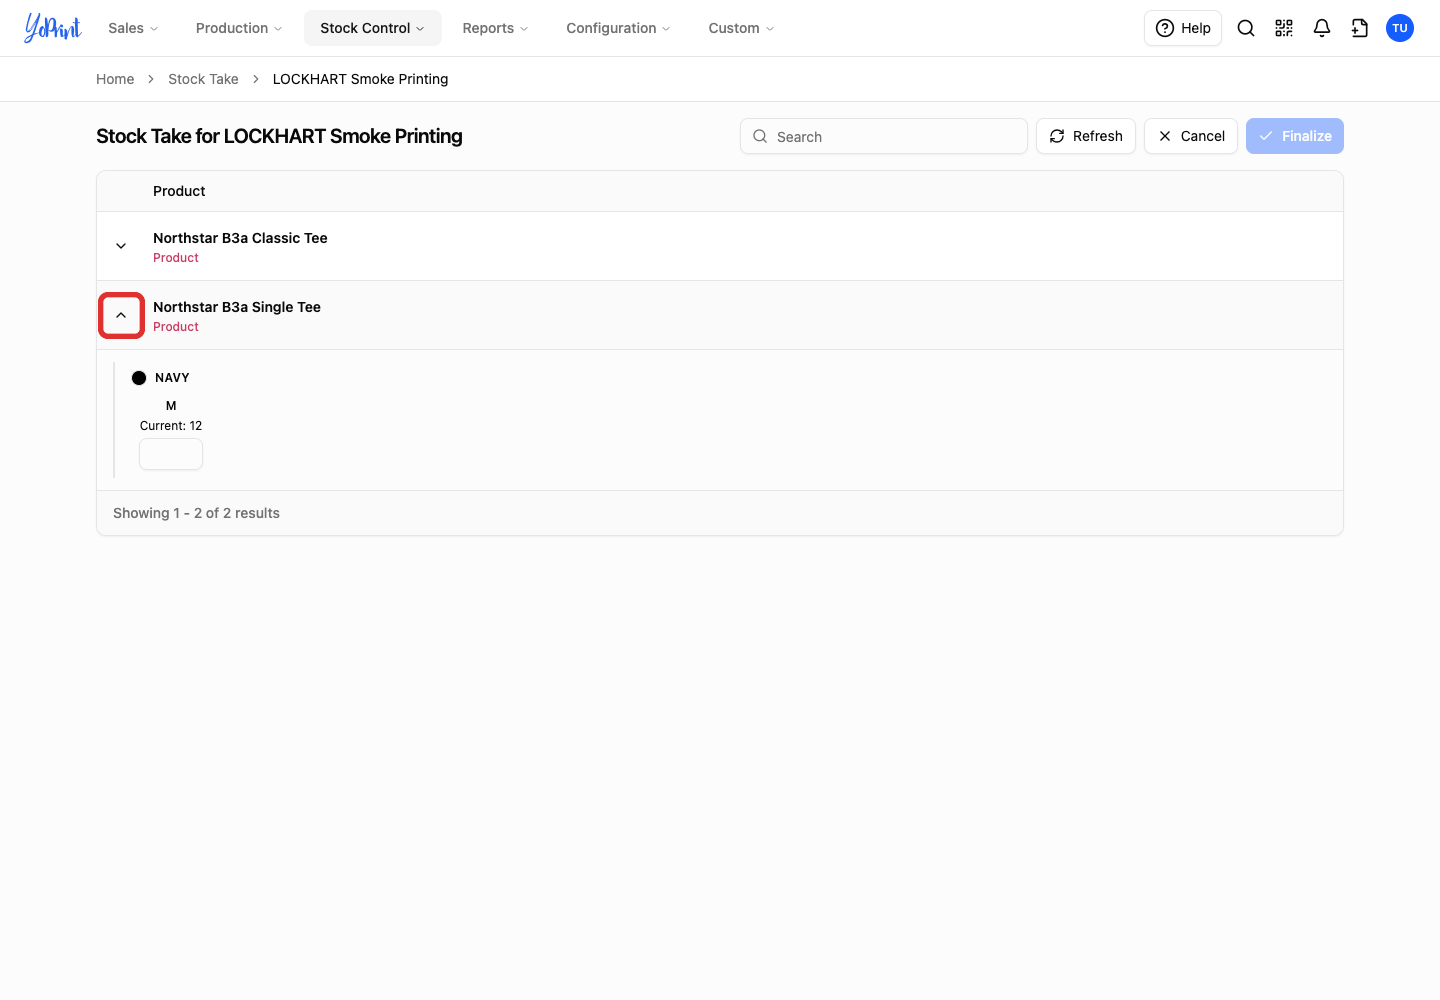
Task: Open the YoPrint logo home link
Action: pos(53,28)
